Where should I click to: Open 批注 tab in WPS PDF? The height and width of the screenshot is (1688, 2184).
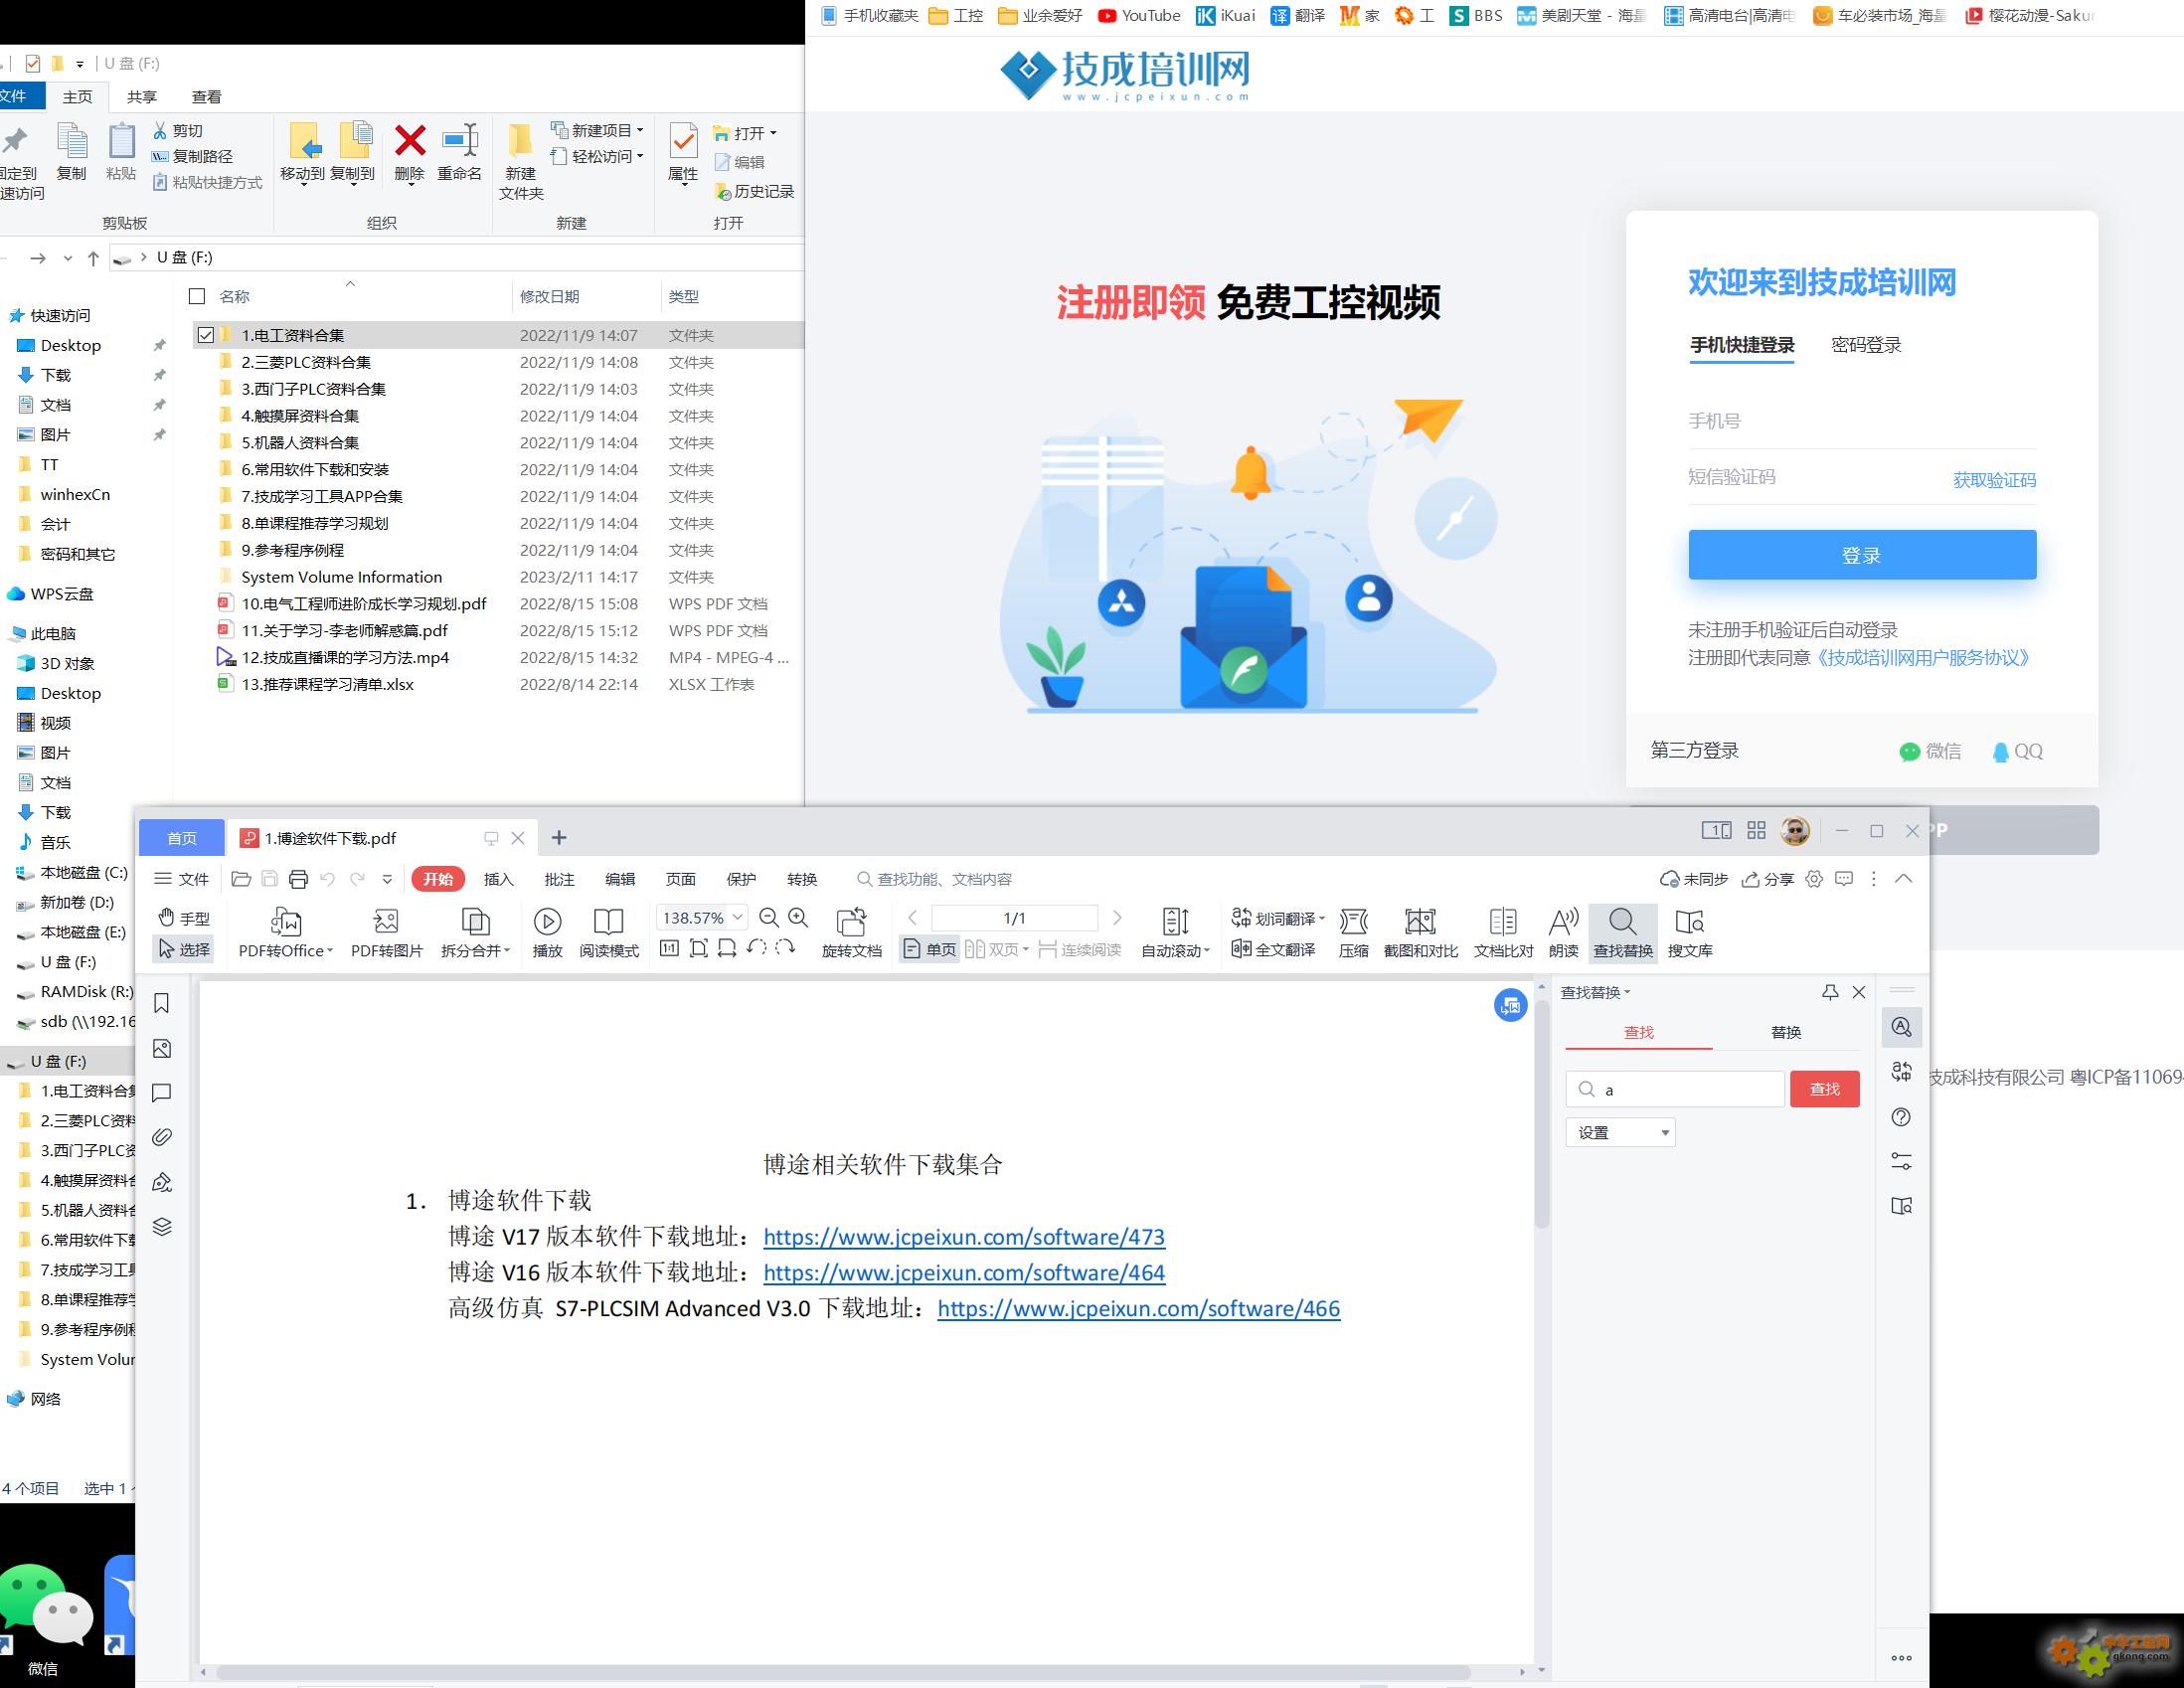(x=559, y=879)
